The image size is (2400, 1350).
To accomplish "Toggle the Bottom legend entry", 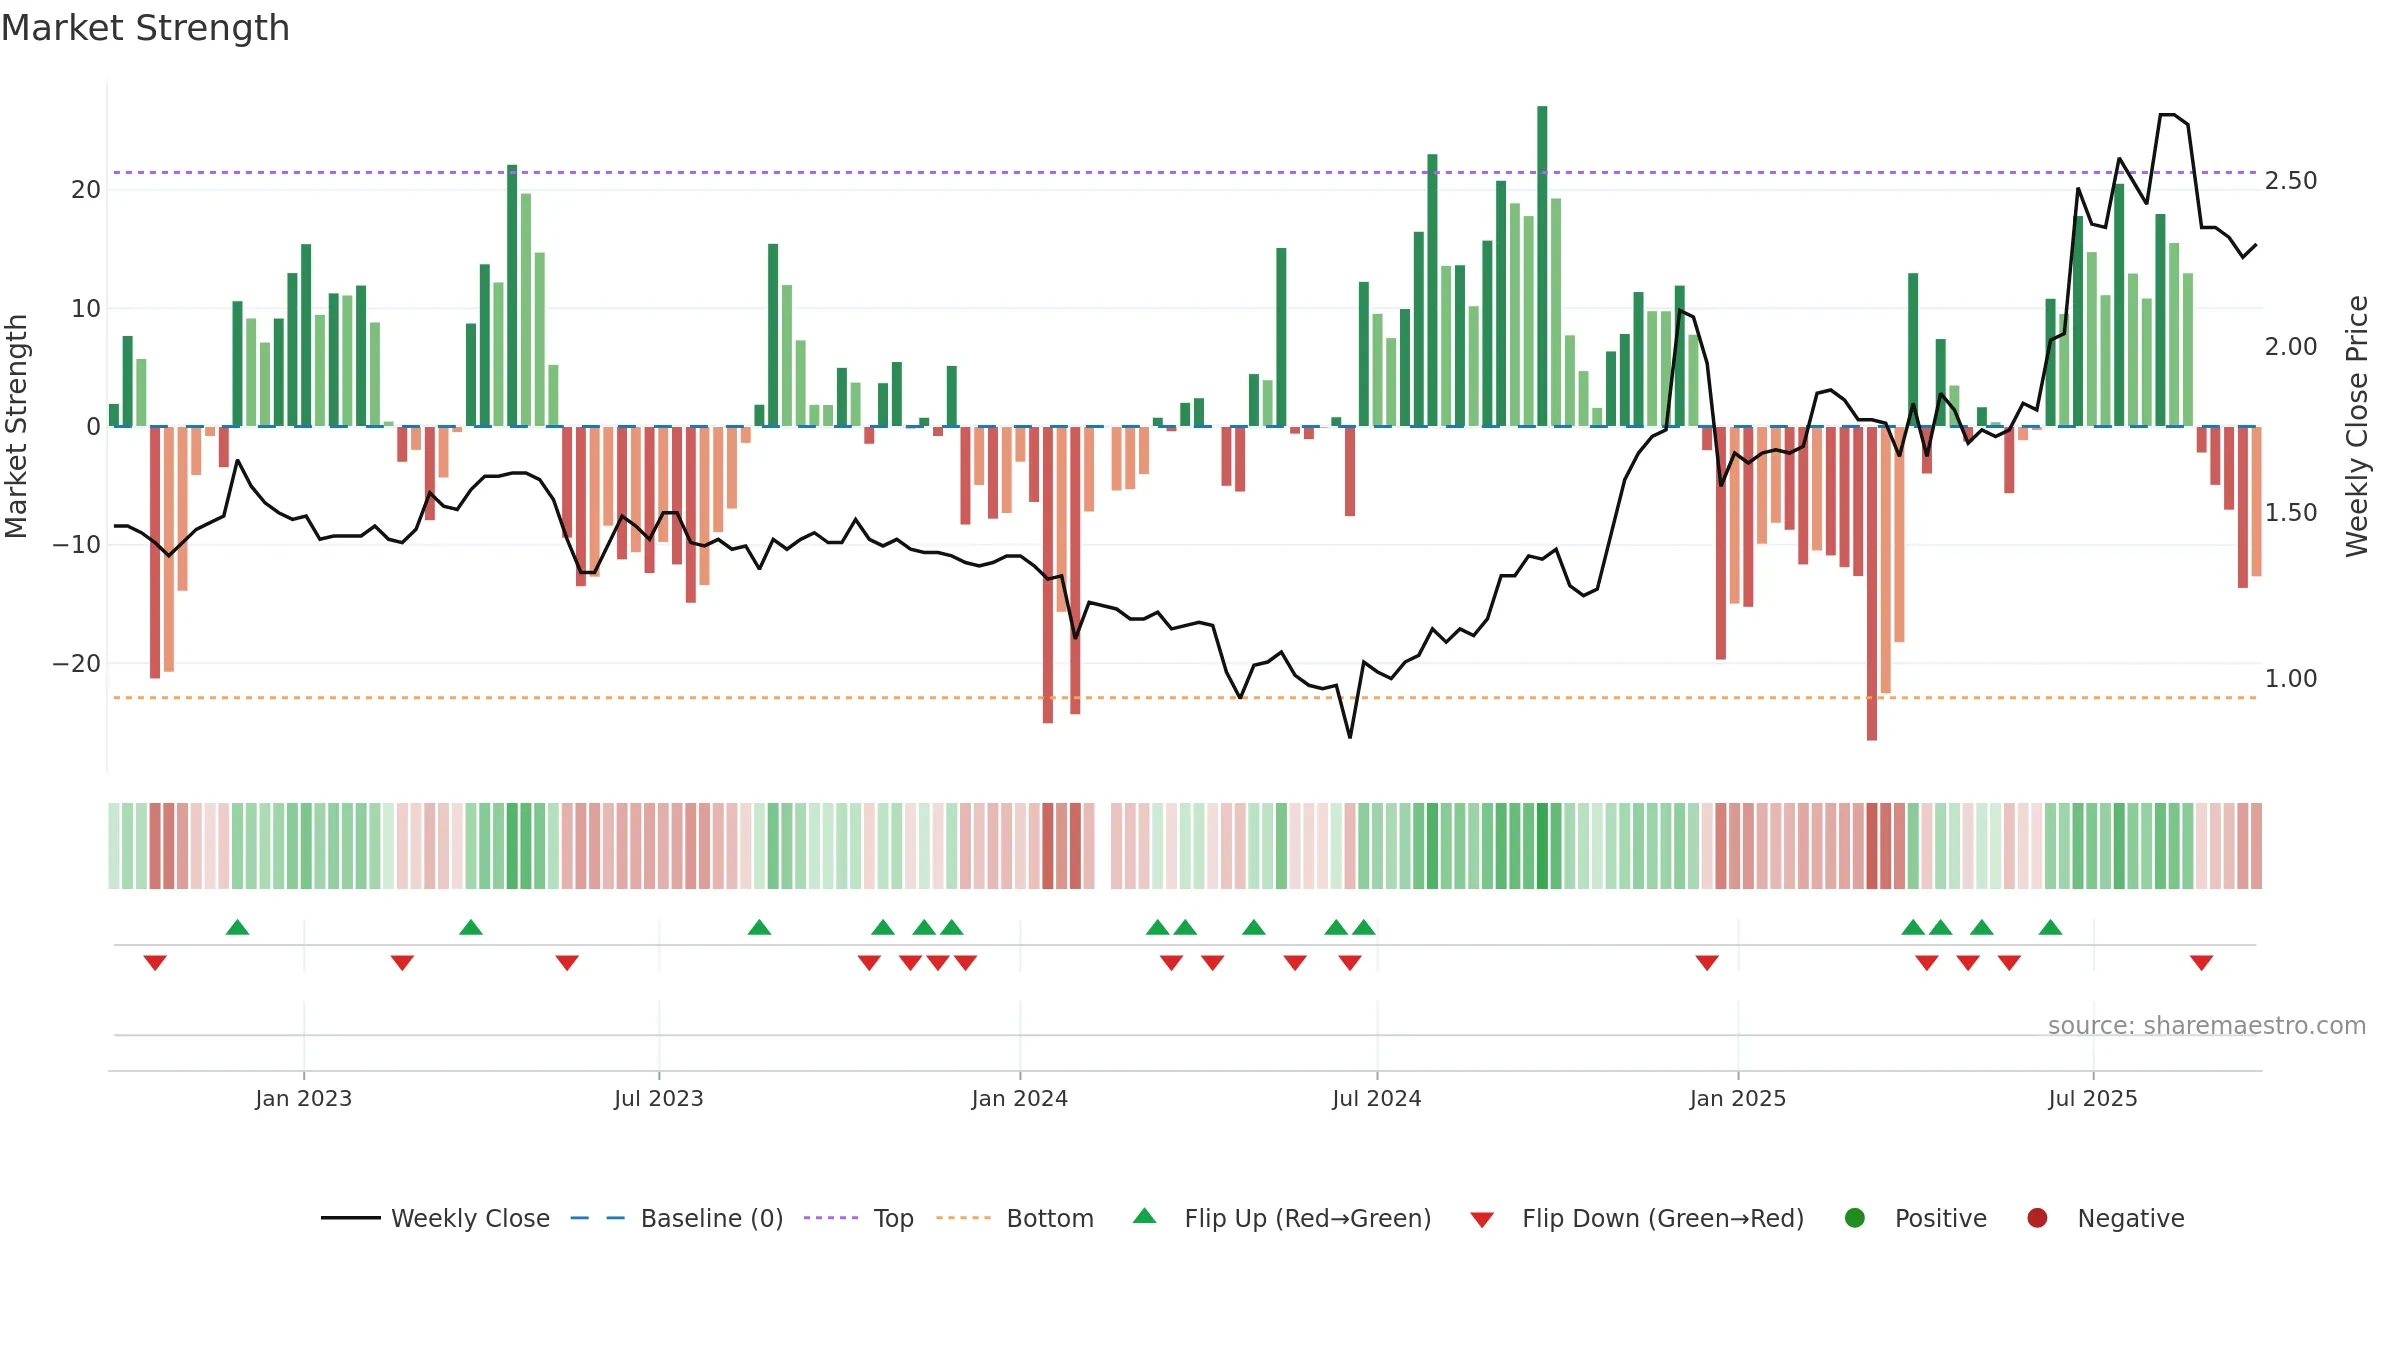I will tap(1015, 1218).
